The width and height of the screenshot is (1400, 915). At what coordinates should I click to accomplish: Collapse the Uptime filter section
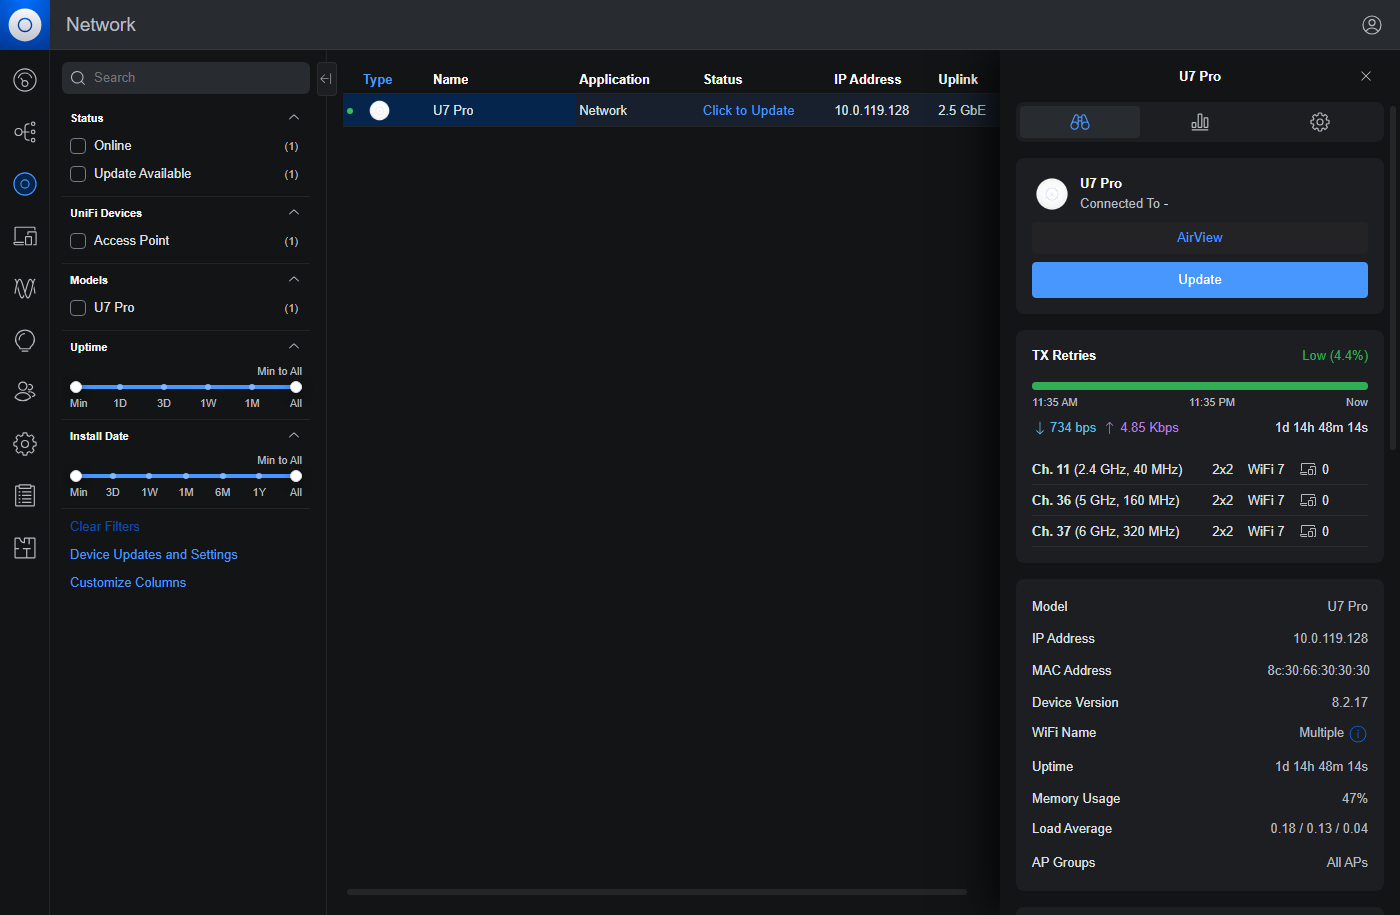294,347
